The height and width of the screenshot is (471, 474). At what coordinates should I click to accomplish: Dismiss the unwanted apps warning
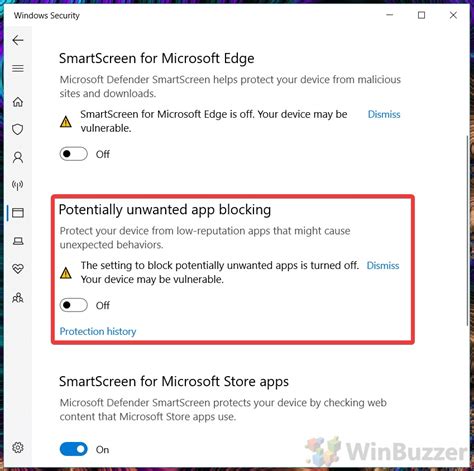pyautogui.click(x=383, y=265)
